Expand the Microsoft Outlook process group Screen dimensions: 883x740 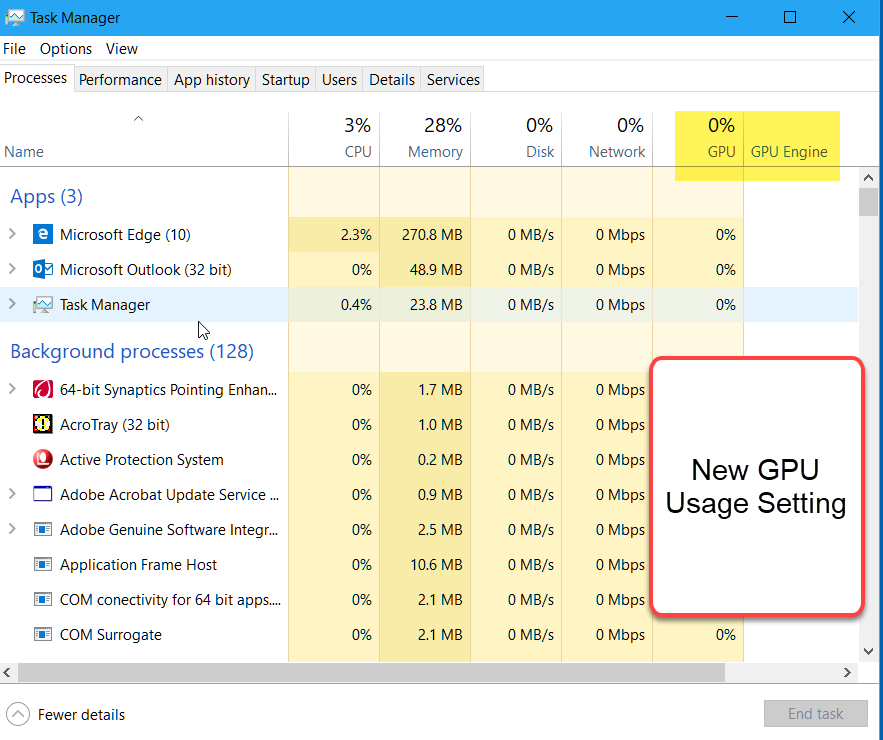(12, 269)
